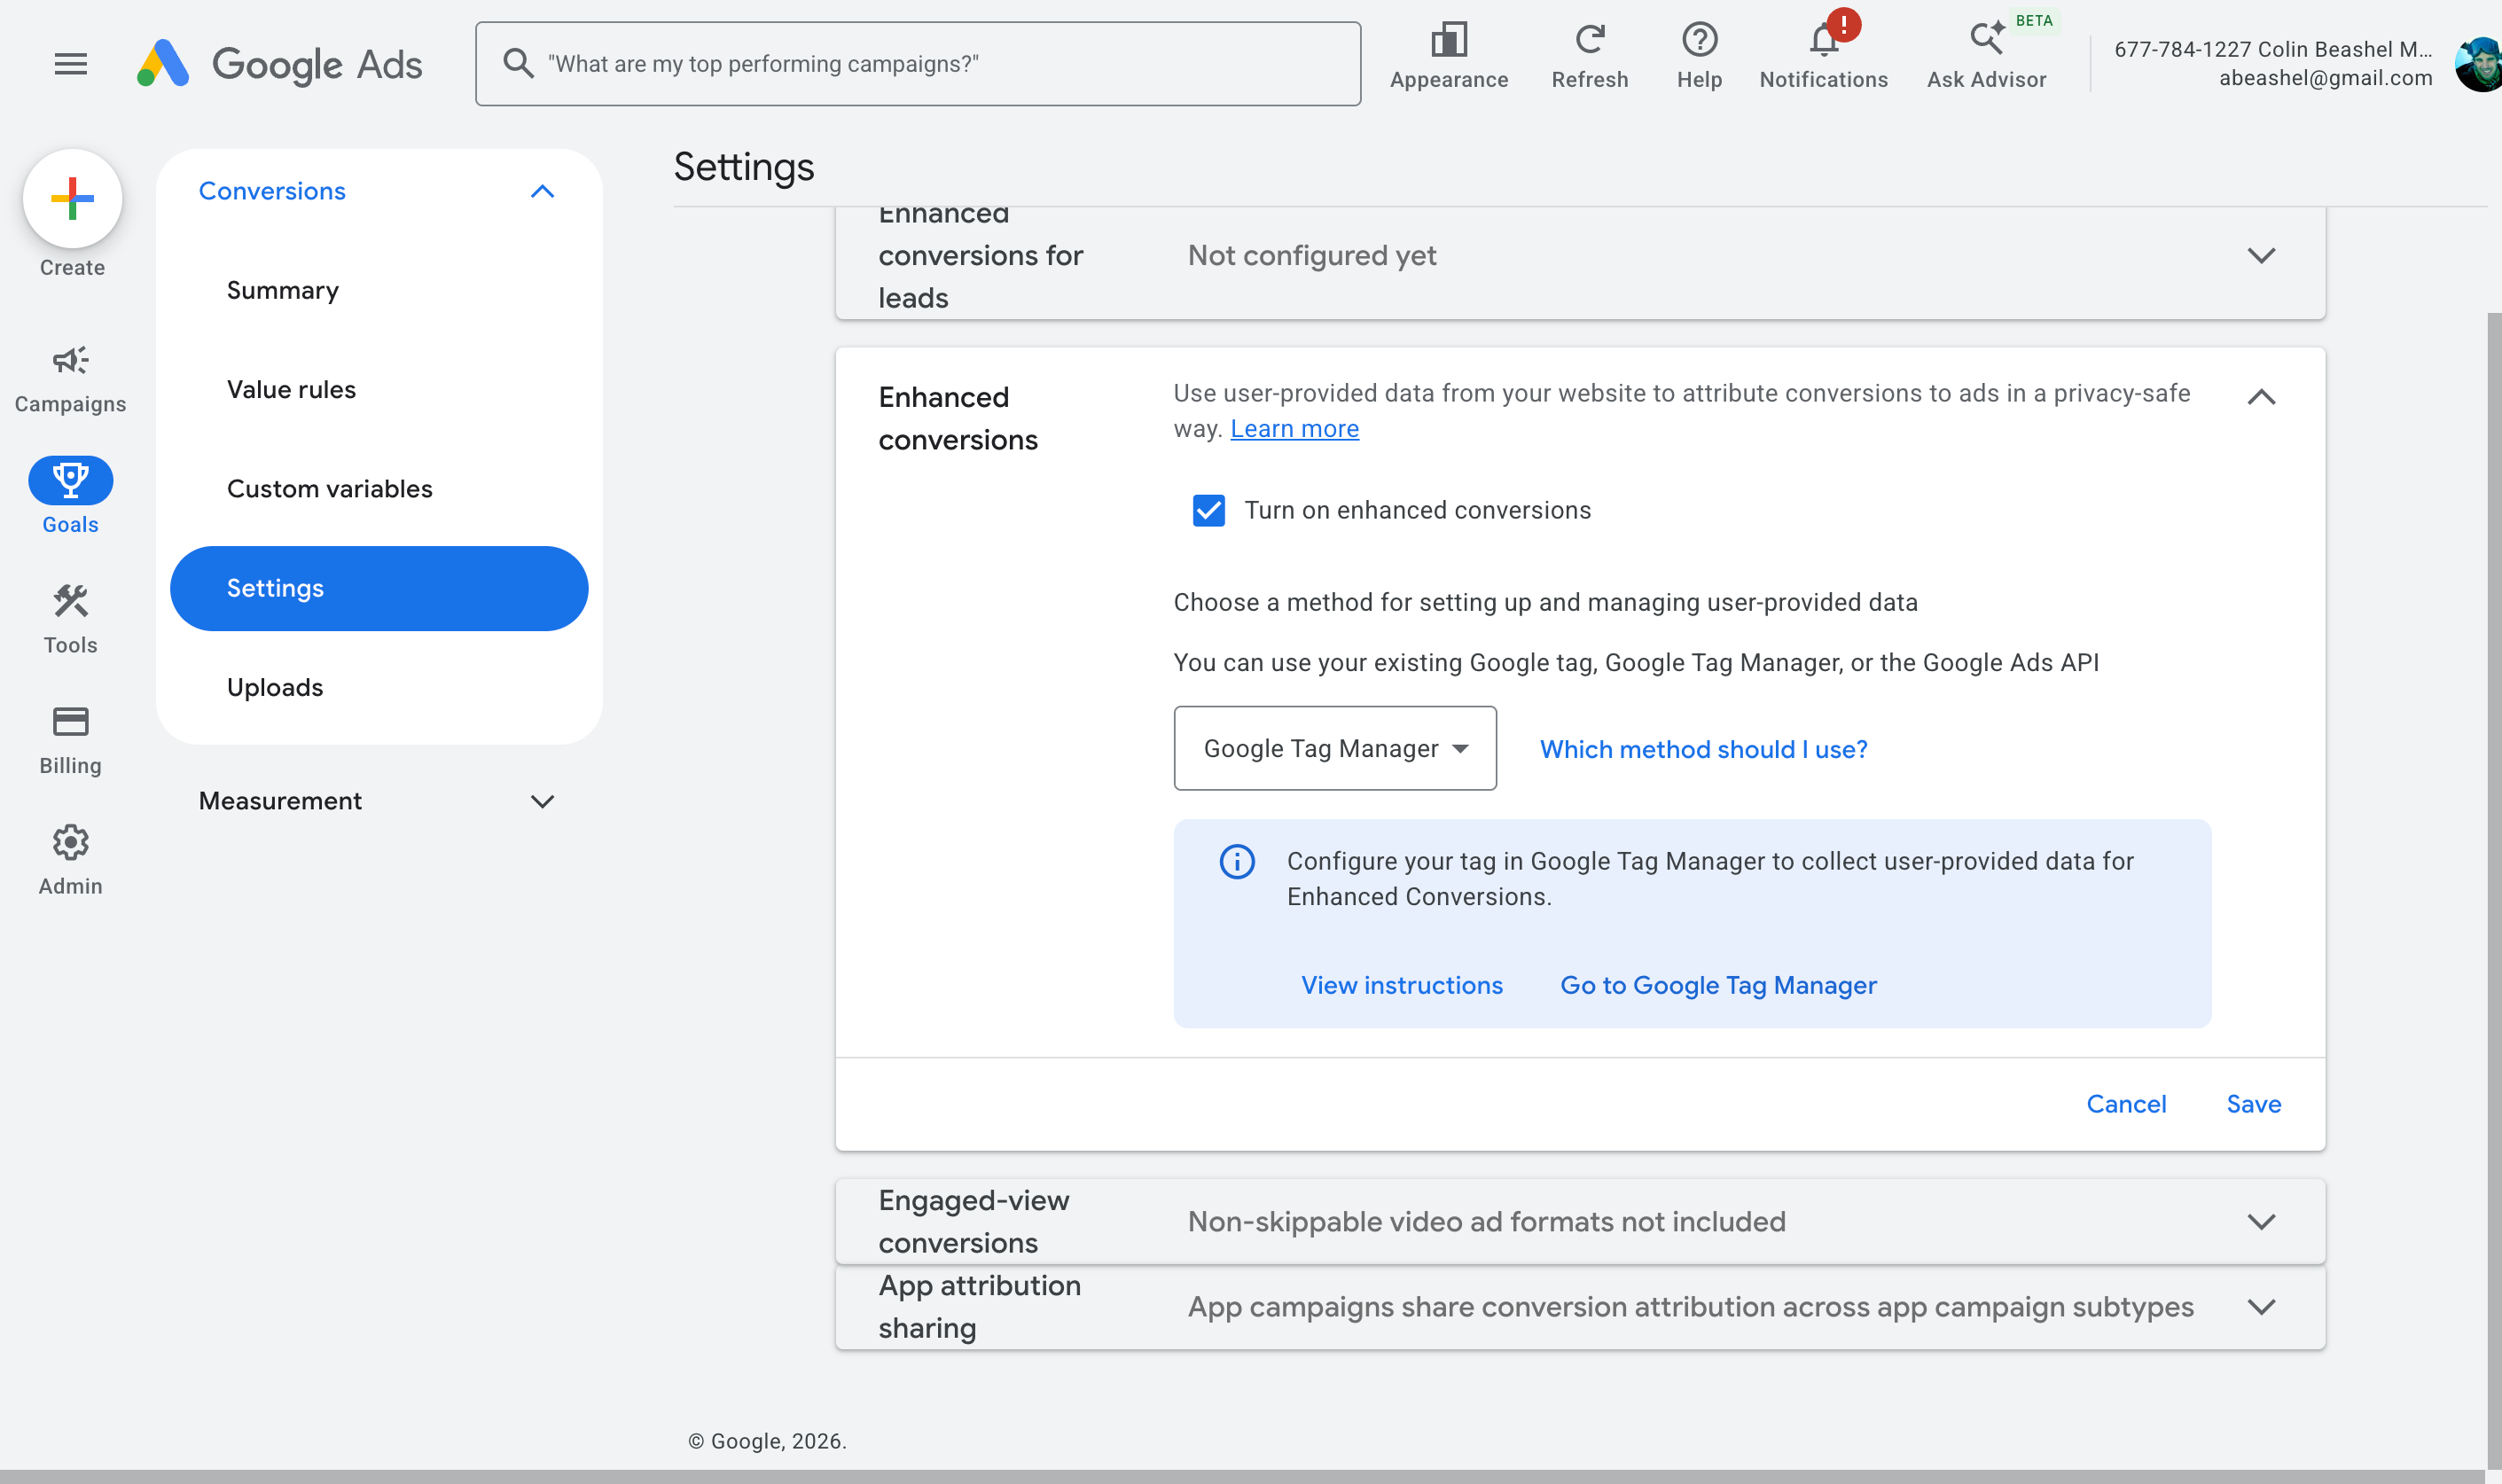The image size is (2502, 1484).
Task: Click Go to Google Tag Manager
Action: (1718, 985)
